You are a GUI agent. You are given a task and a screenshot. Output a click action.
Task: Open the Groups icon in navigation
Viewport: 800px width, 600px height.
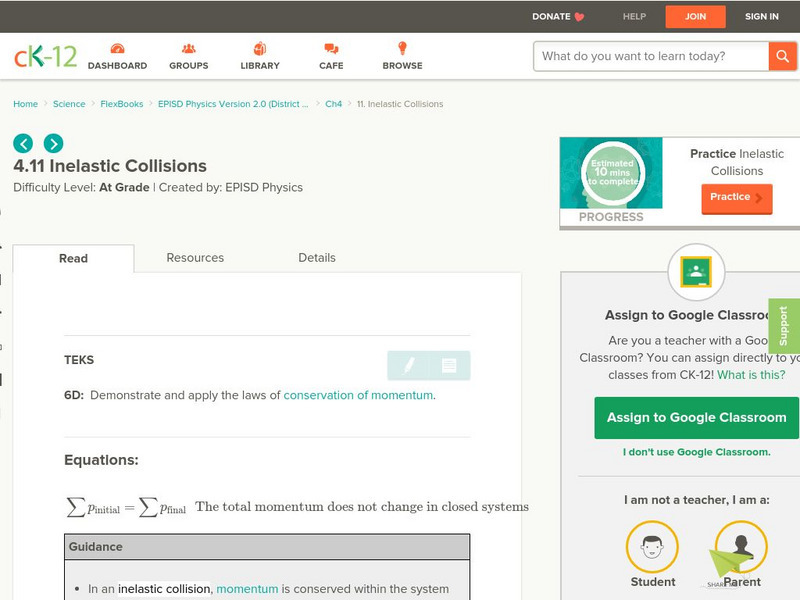(x=188, y=49)
